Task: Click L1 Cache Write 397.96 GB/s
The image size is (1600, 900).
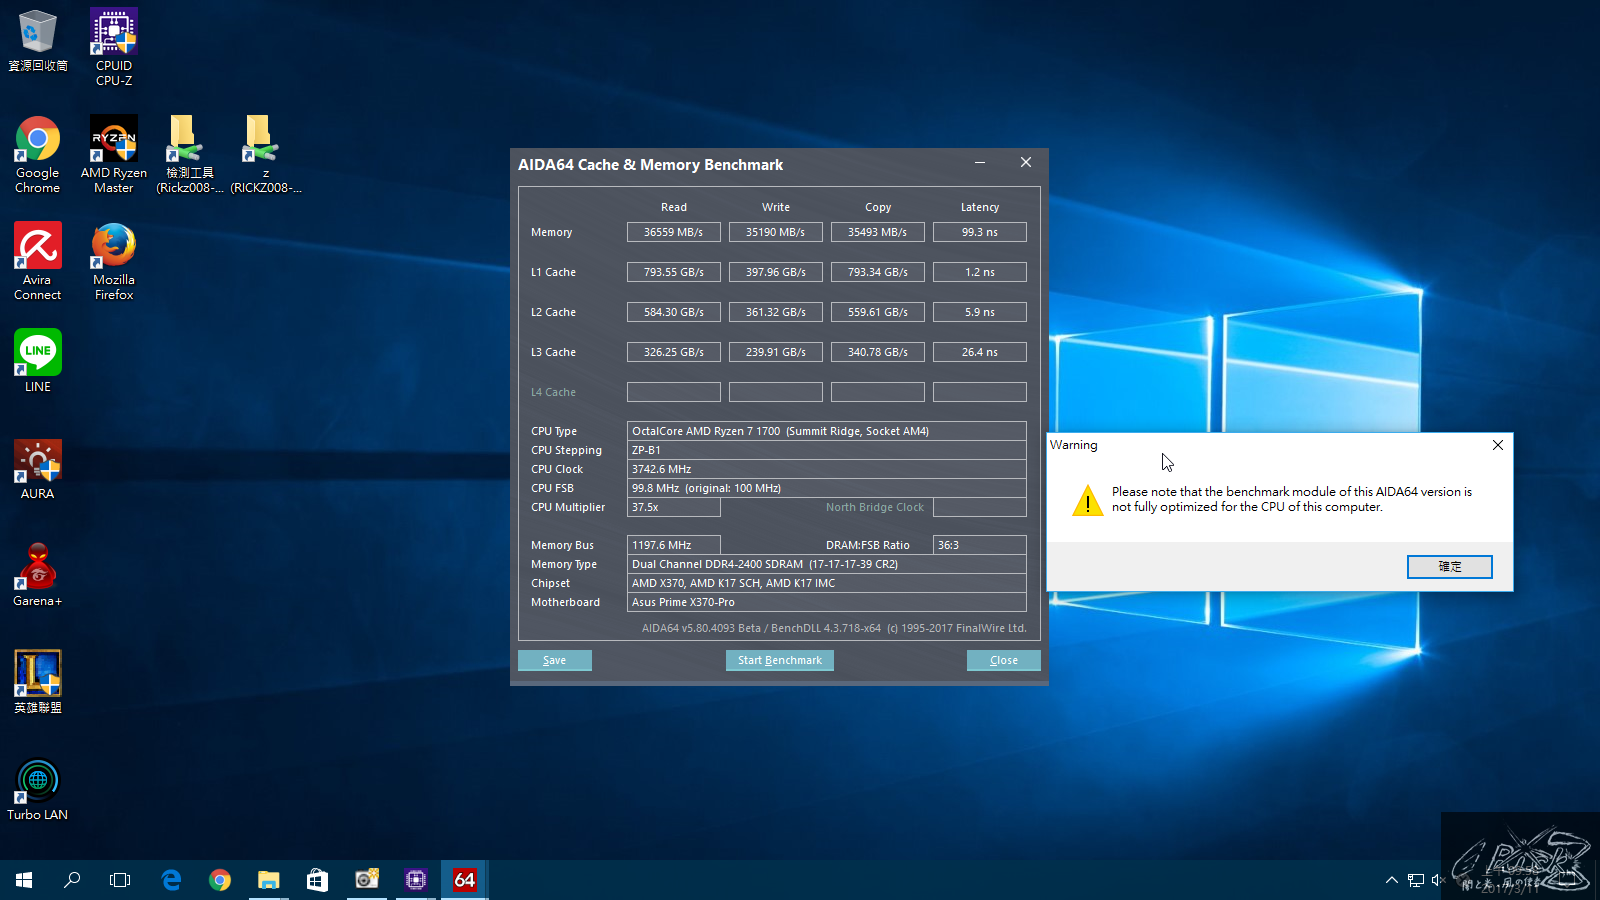Action: tap(776, 272)
